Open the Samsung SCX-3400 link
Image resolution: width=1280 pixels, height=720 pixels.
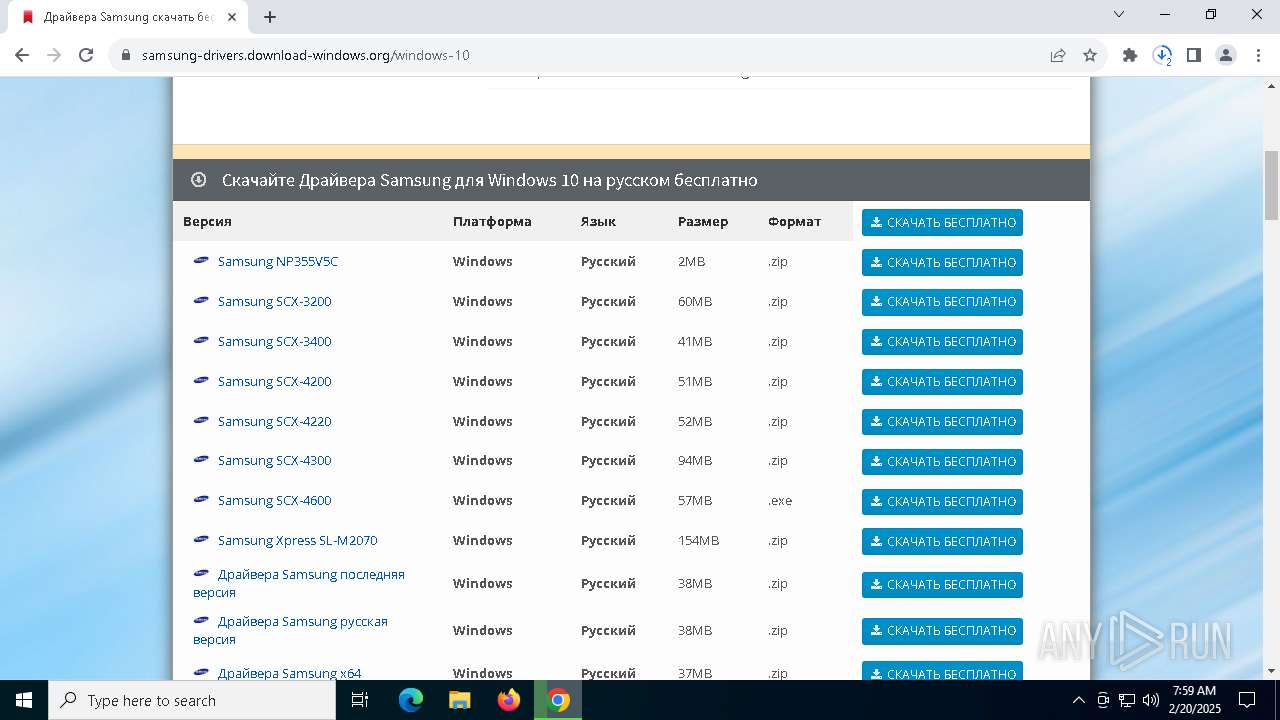[x=274, y=341]
